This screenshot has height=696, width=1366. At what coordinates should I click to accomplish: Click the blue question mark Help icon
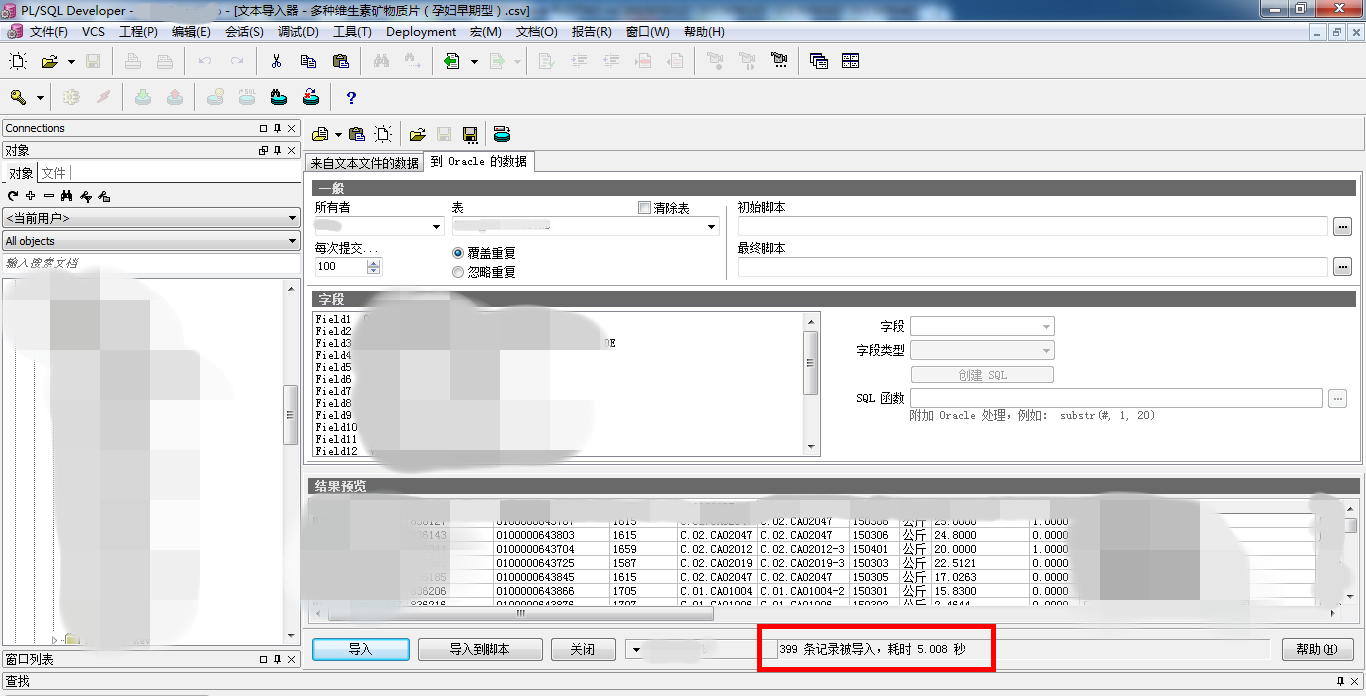coord(351,97)
